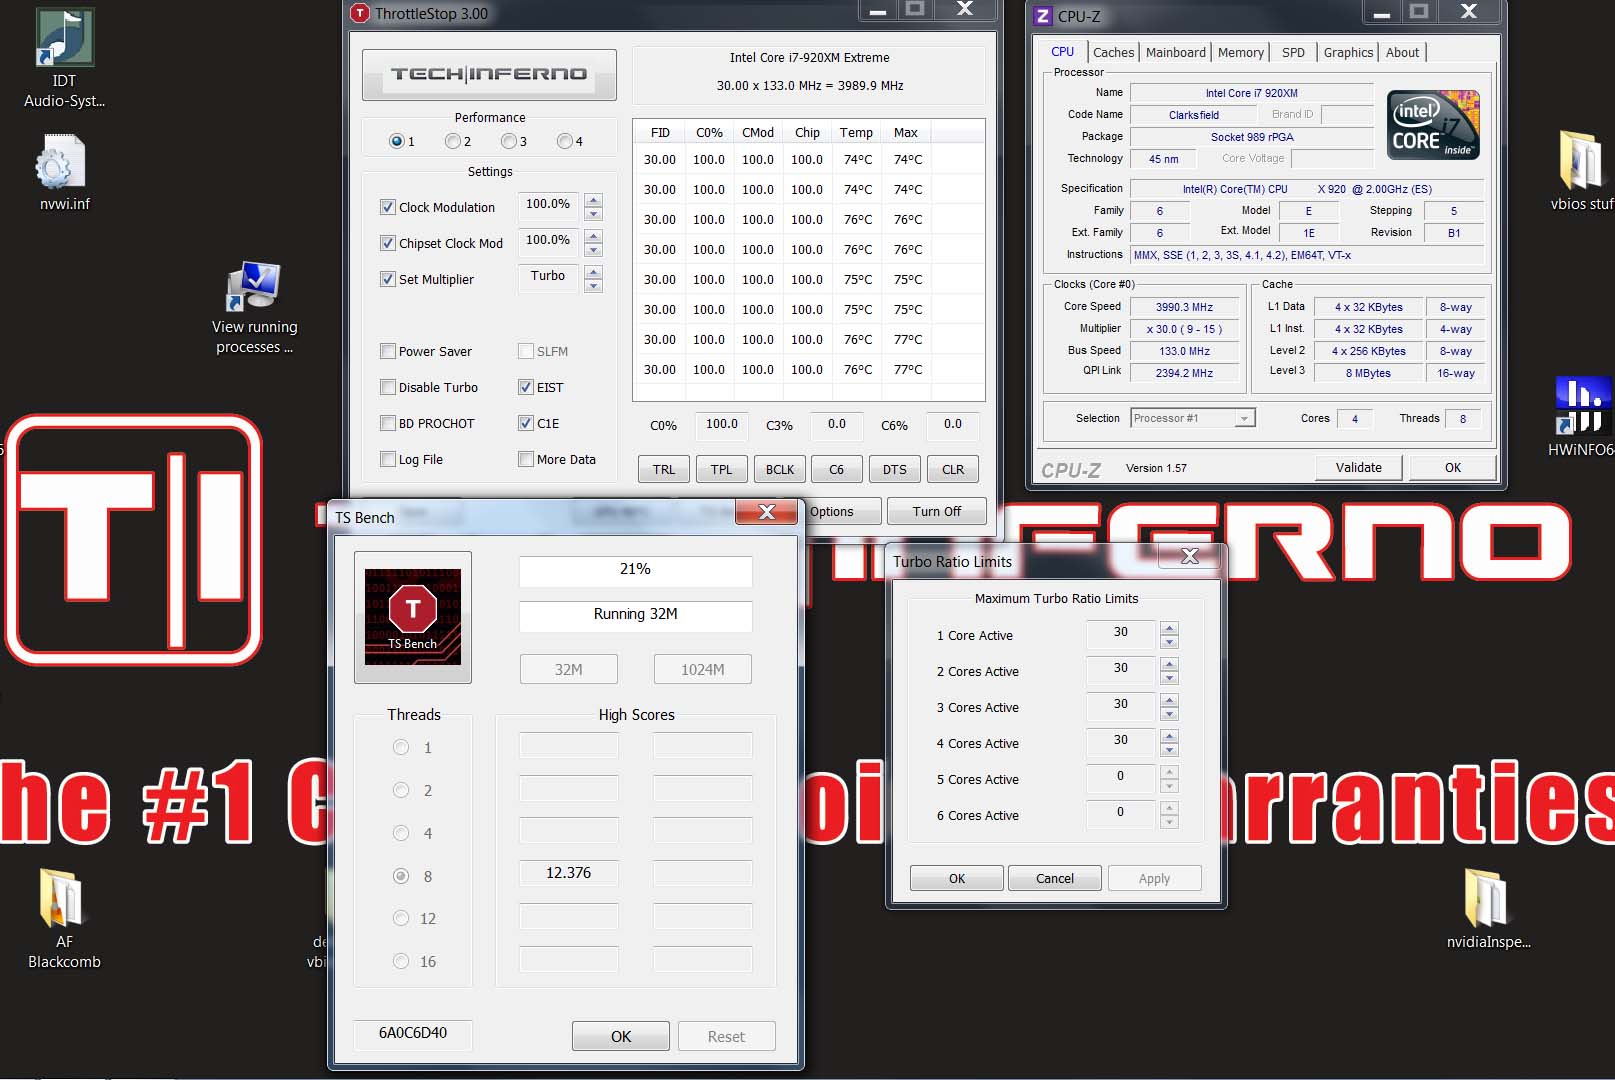Open the About tab in CPU-Z
Screen dimensions: 1615x1080
(x=1402, y=52)
